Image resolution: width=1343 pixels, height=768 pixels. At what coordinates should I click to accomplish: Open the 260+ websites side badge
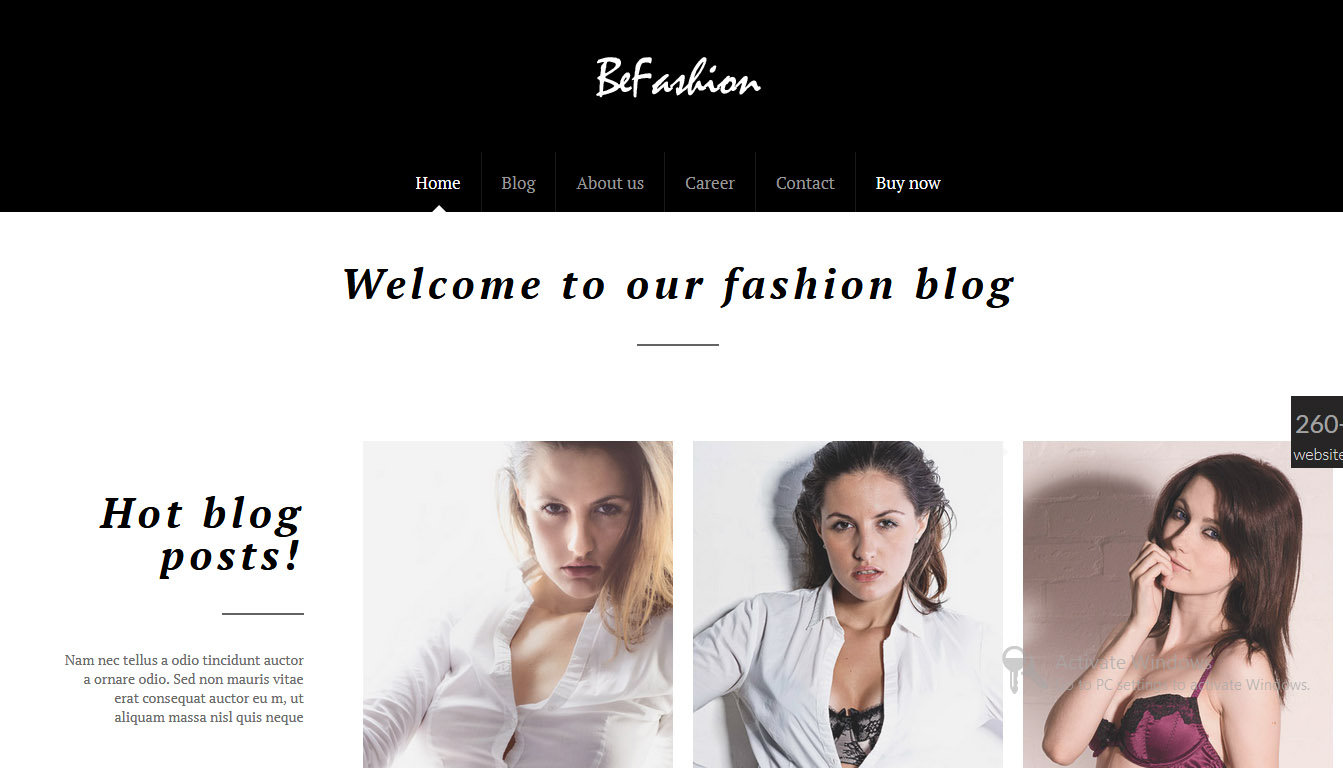[1317, 432]
